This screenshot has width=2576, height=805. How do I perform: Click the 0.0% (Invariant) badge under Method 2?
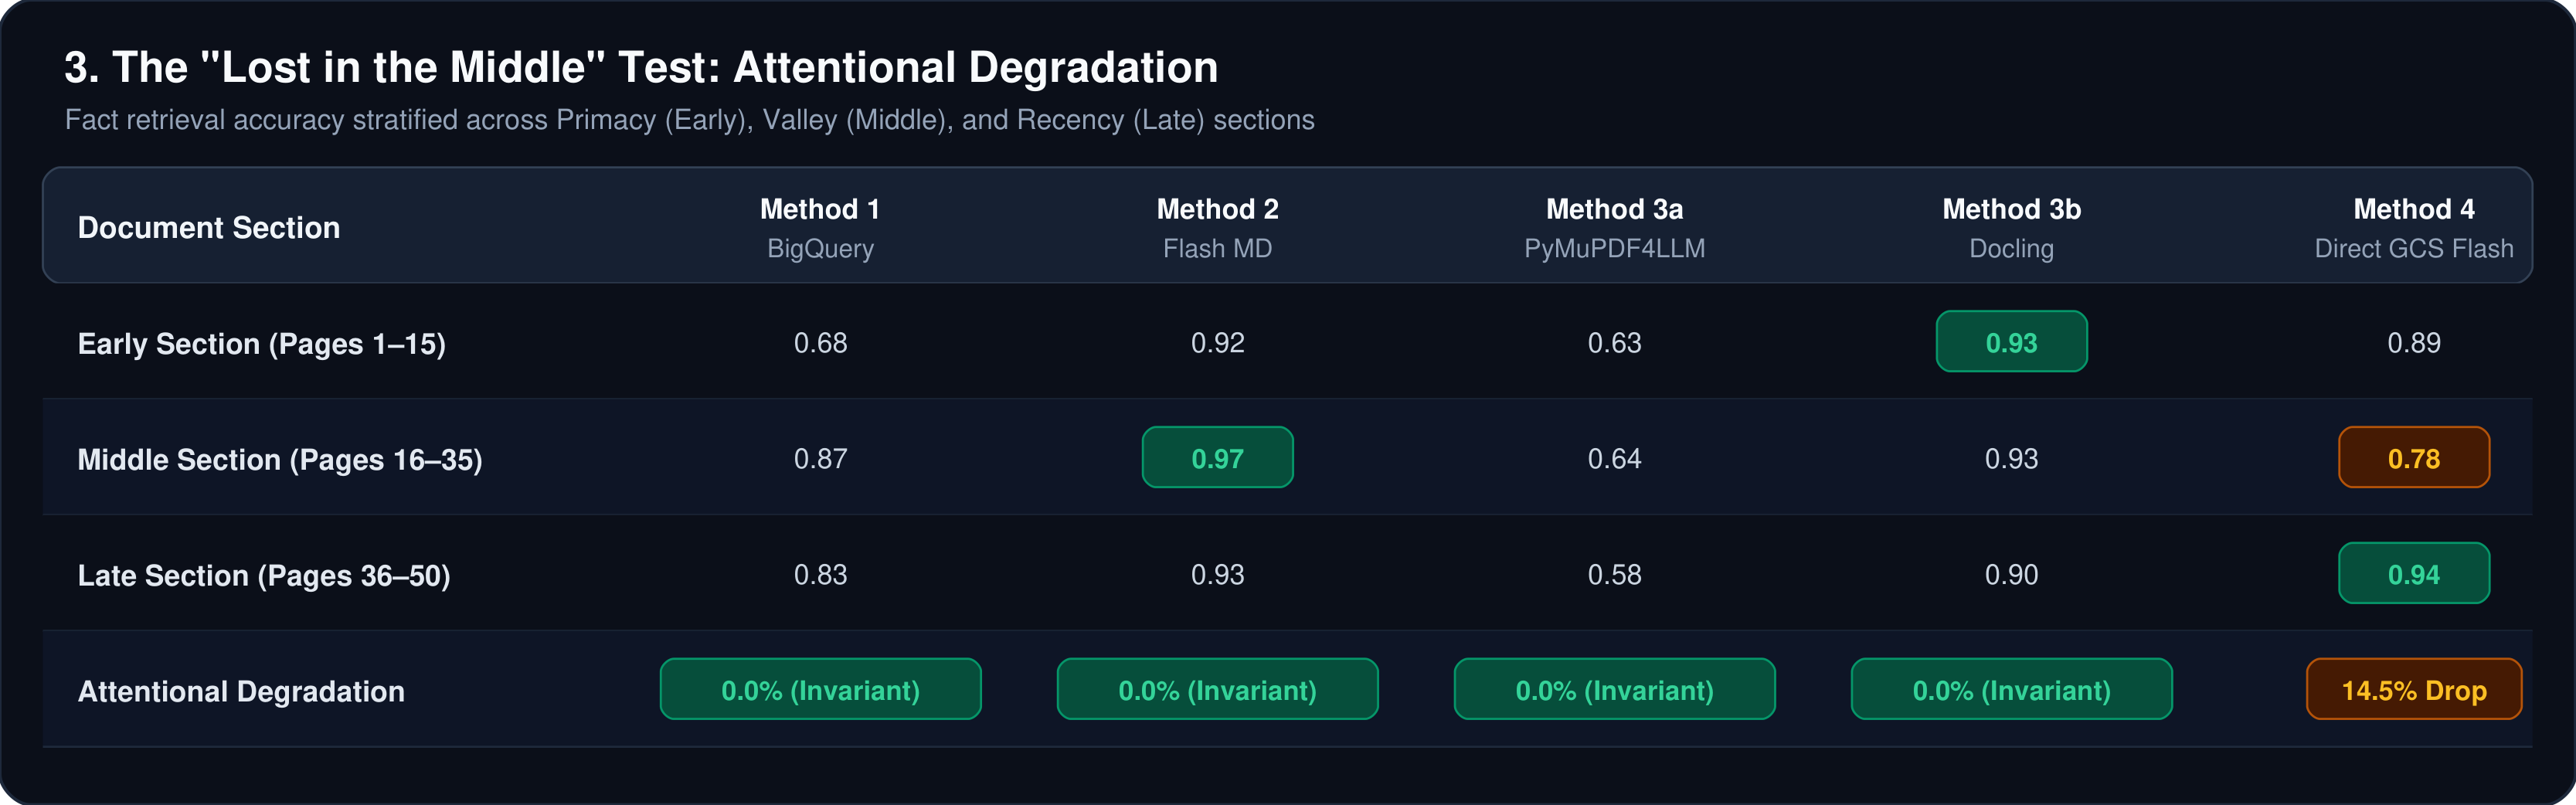pyautogui.click(x=1217, y=690)
